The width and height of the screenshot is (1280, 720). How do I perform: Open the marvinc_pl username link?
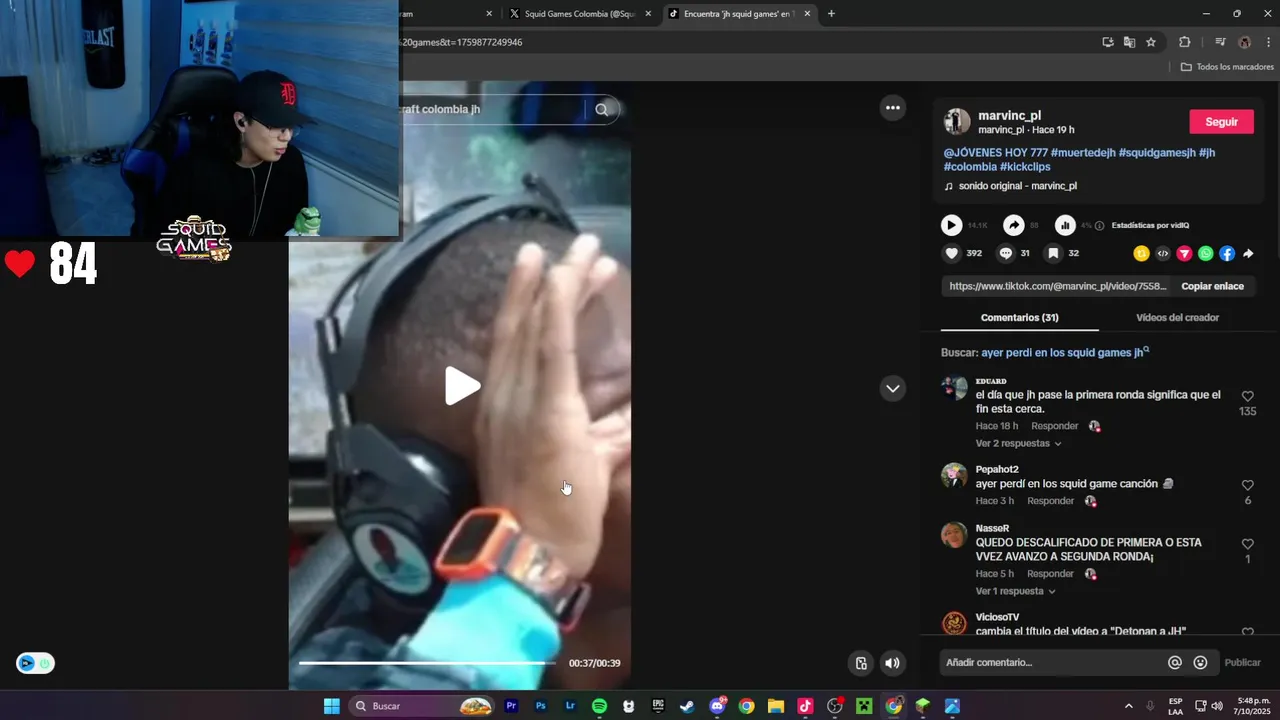pyautogui.click(x=1009, y=116)
